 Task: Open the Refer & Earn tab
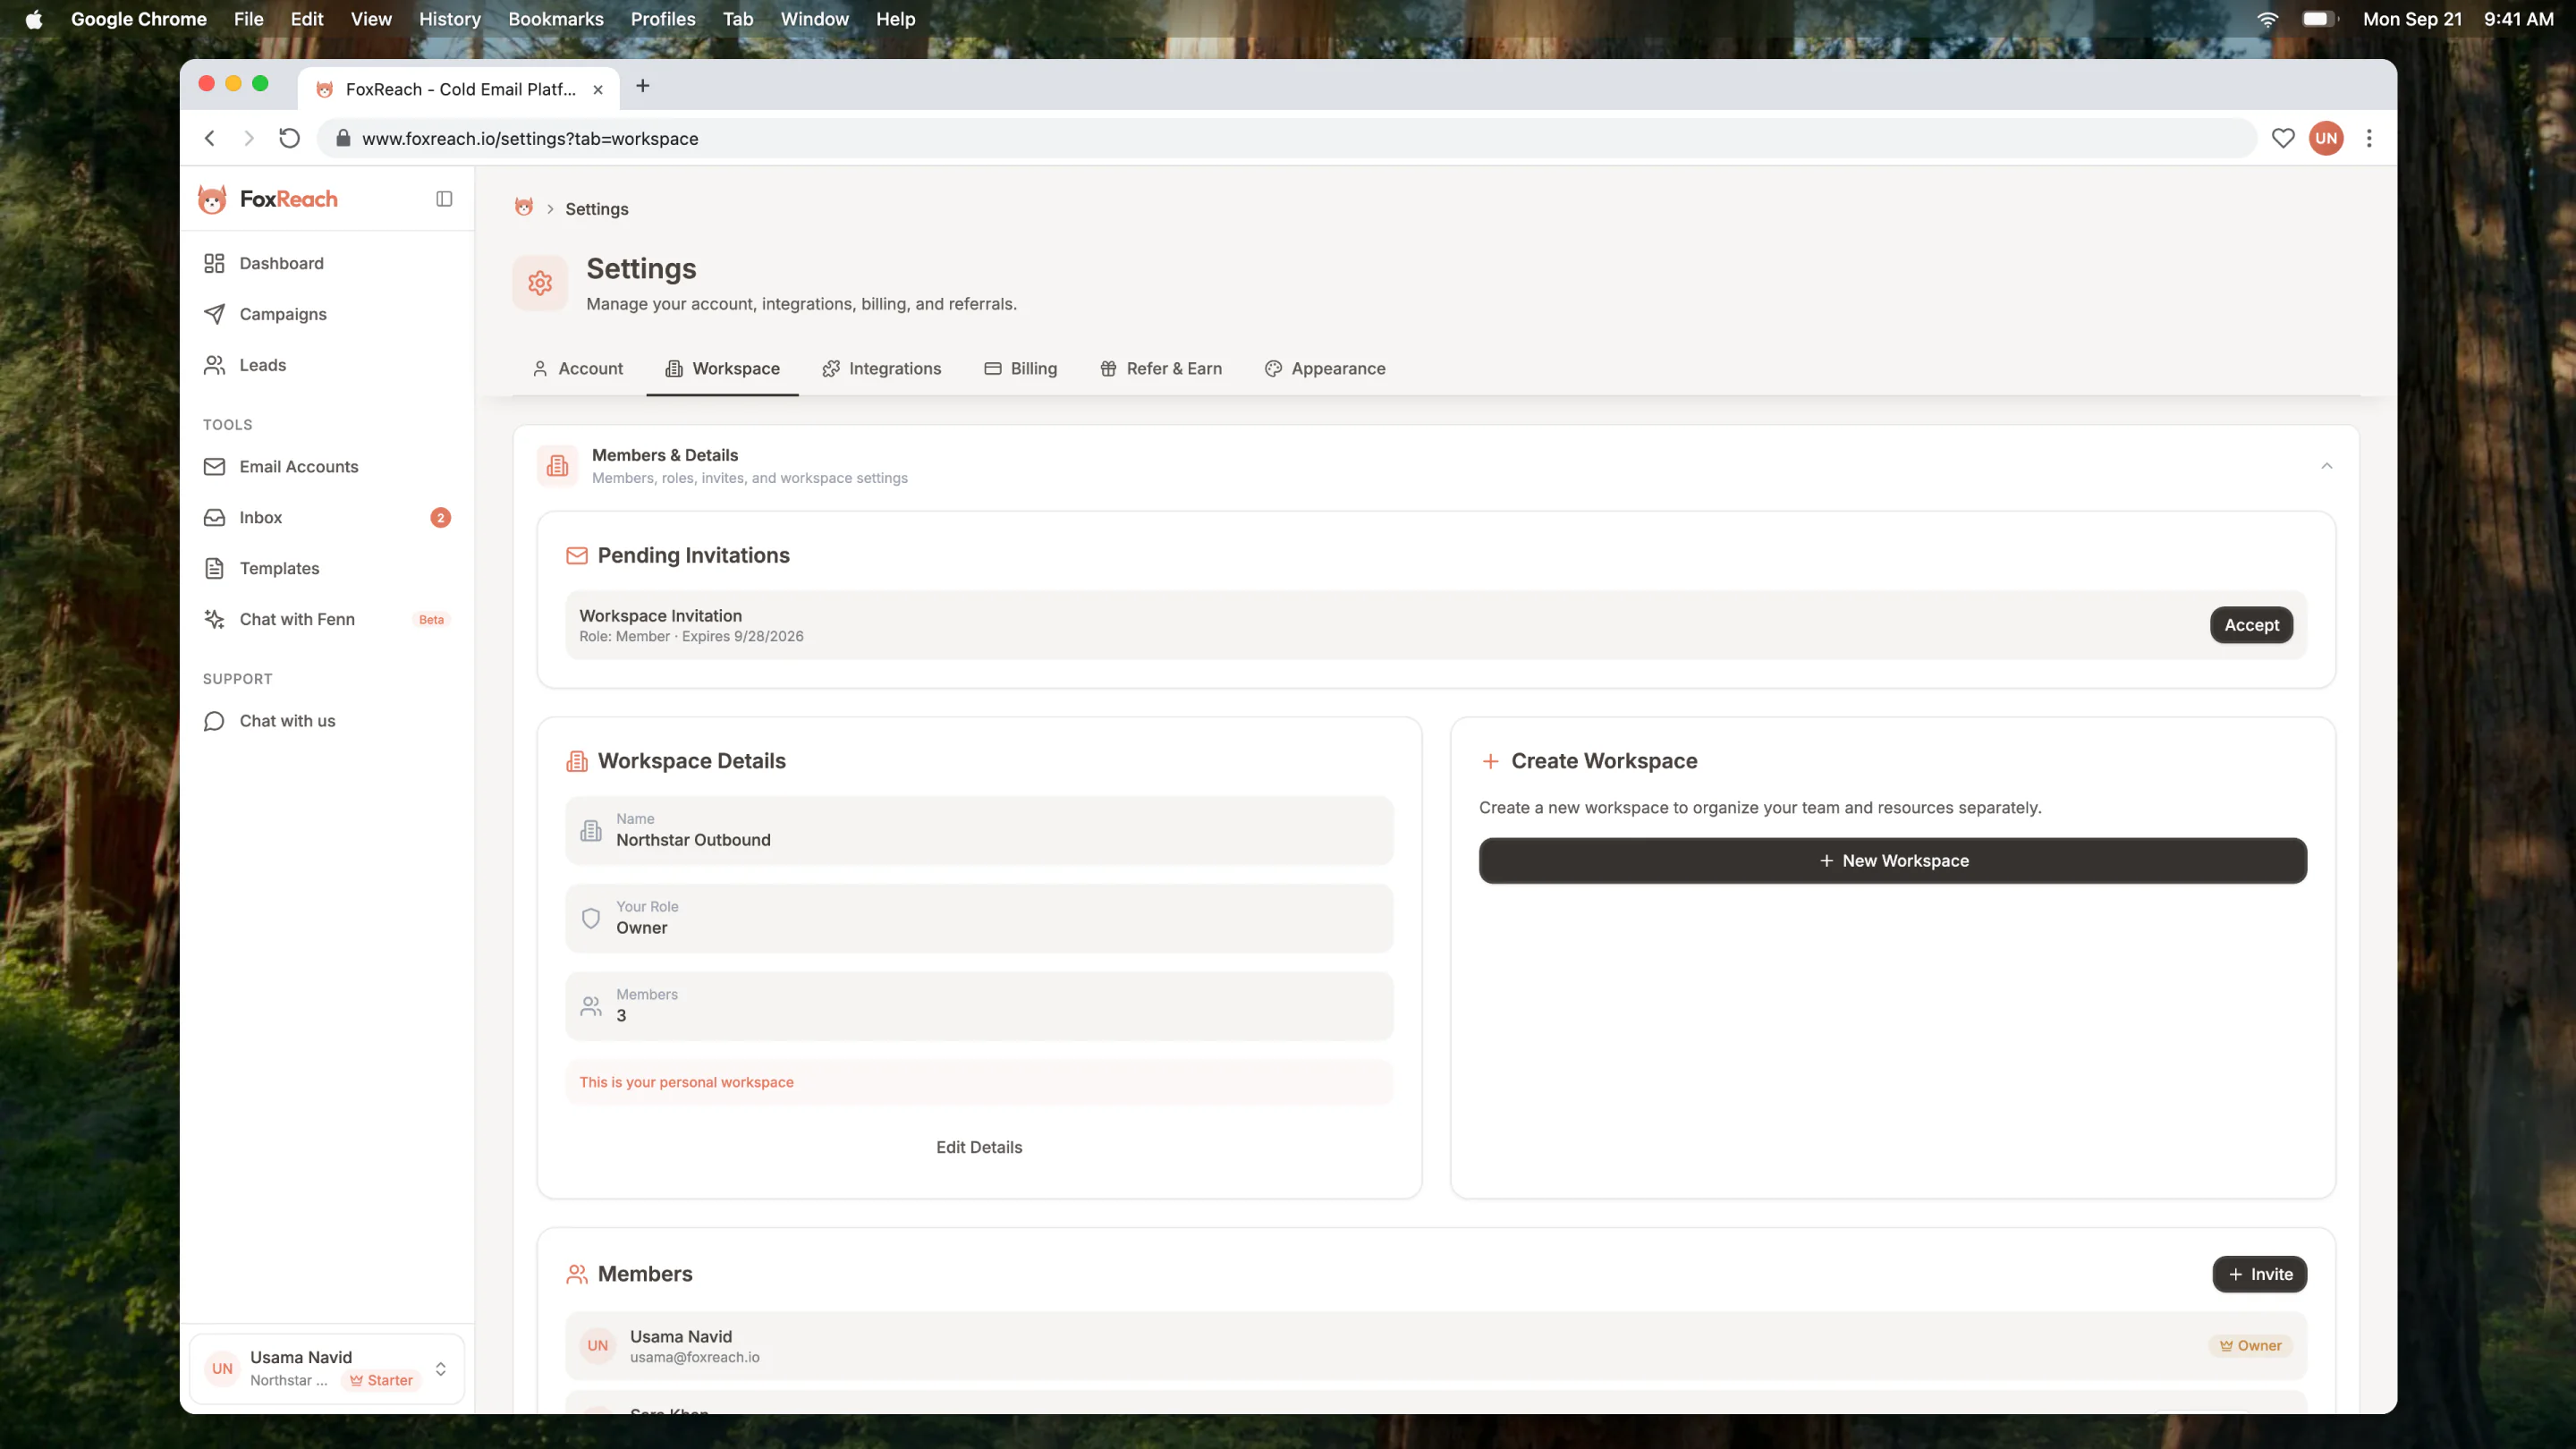click(1160, 368)
